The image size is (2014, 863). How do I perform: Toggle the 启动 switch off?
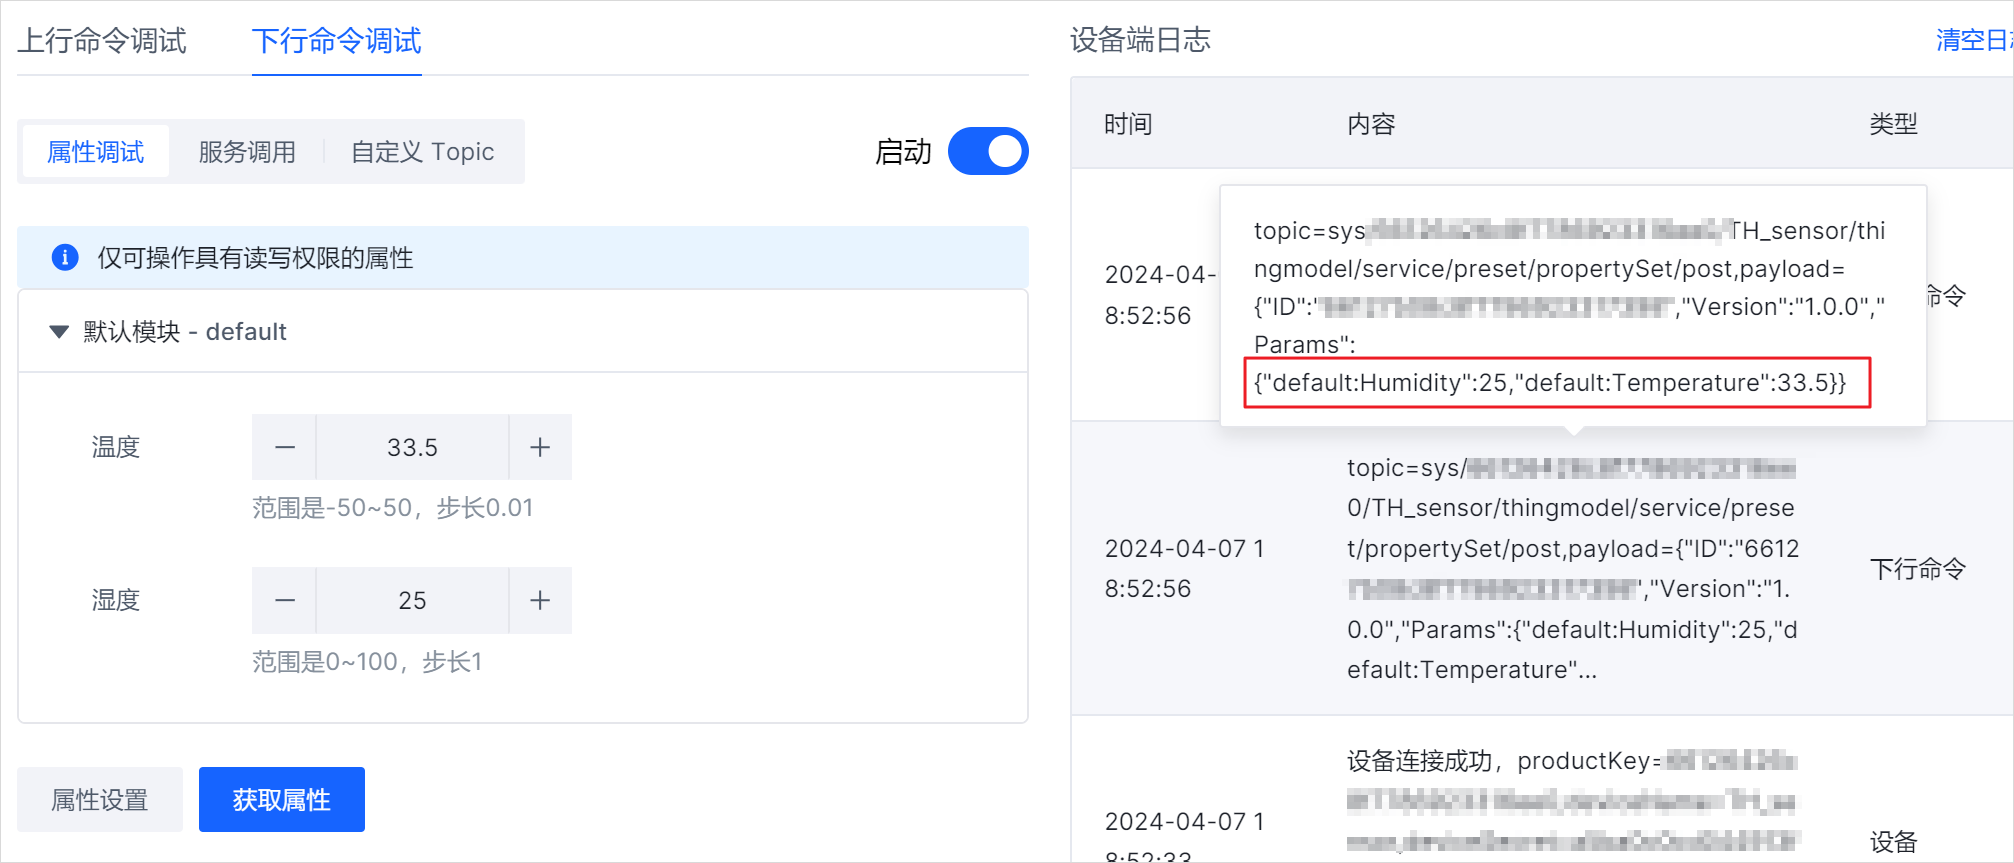[988, 151]
